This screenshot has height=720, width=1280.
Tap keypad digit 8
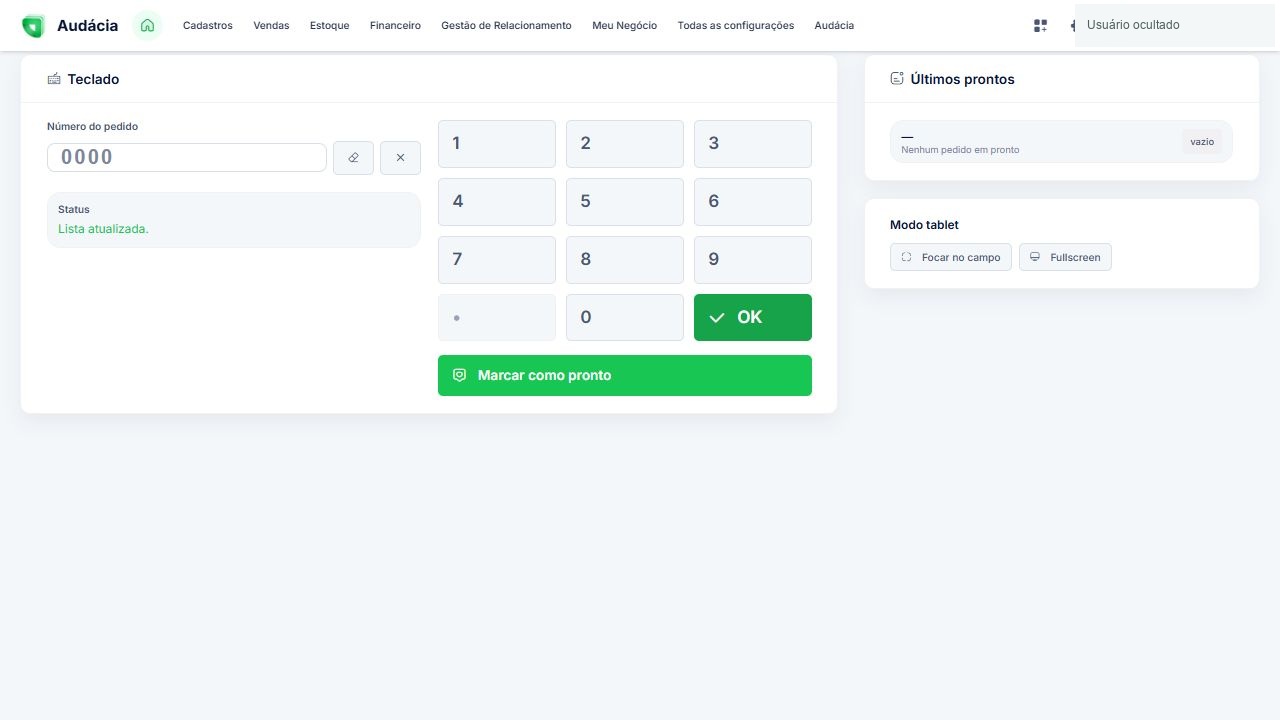click(x=625, y=260)
